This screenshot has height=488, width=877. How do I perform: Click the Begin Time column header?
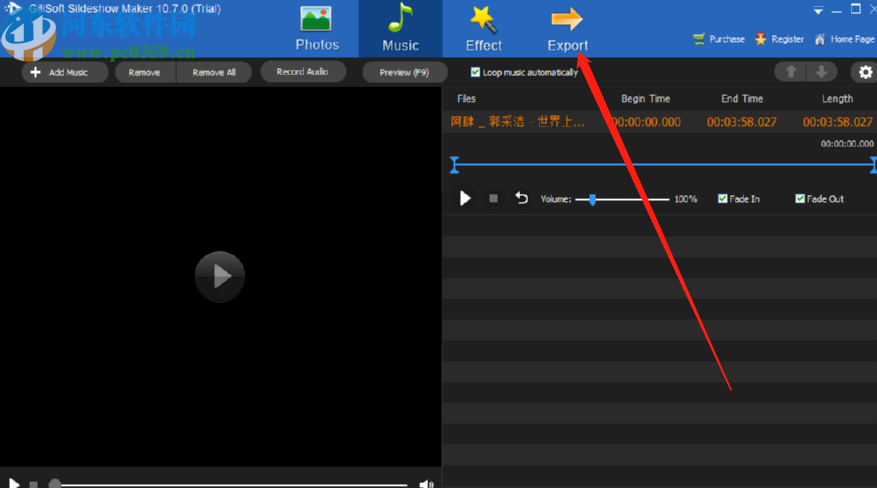tap(645, 99)
